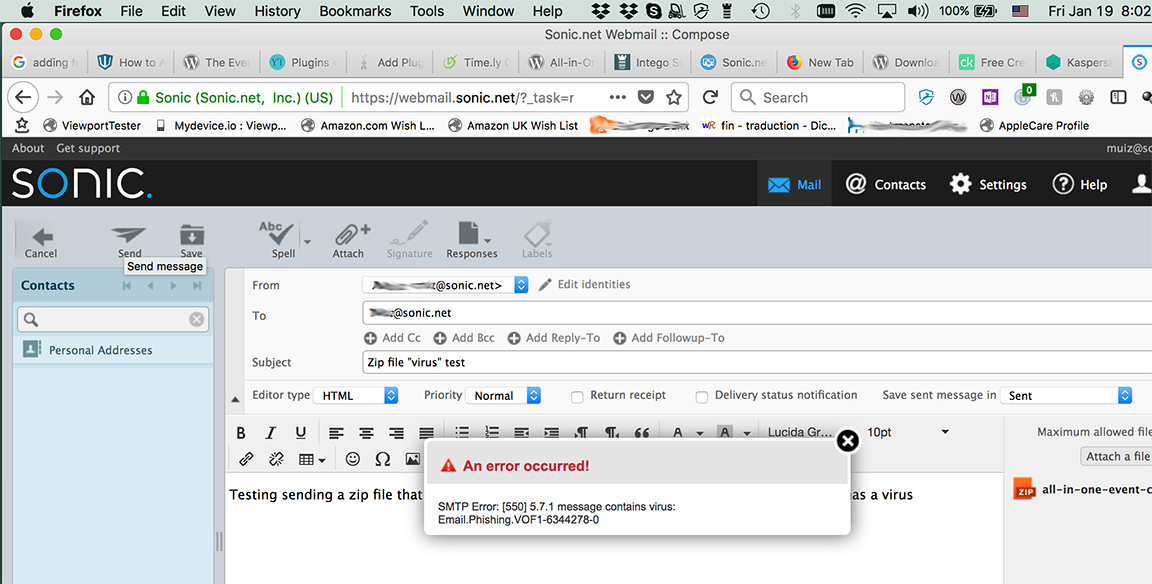Align text left in the editor
This screenshot has width=1152, height=584.
(336, 433)
